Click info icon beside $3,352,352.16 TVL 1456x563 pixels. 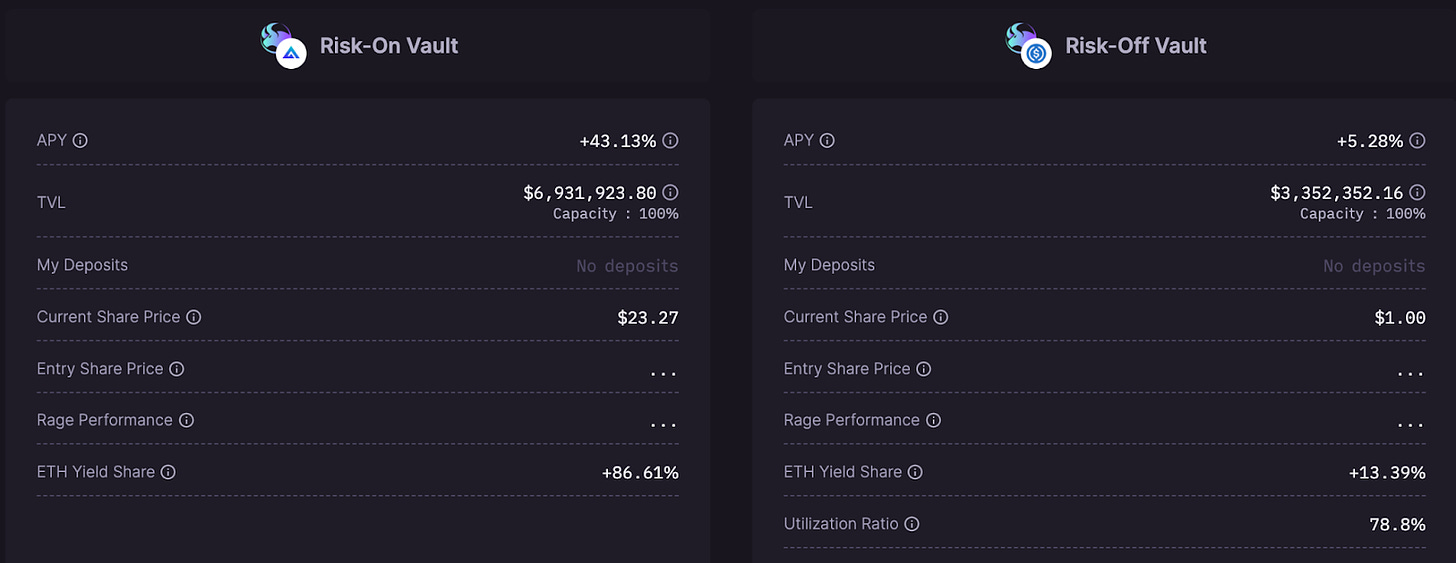click(1417, 192)
